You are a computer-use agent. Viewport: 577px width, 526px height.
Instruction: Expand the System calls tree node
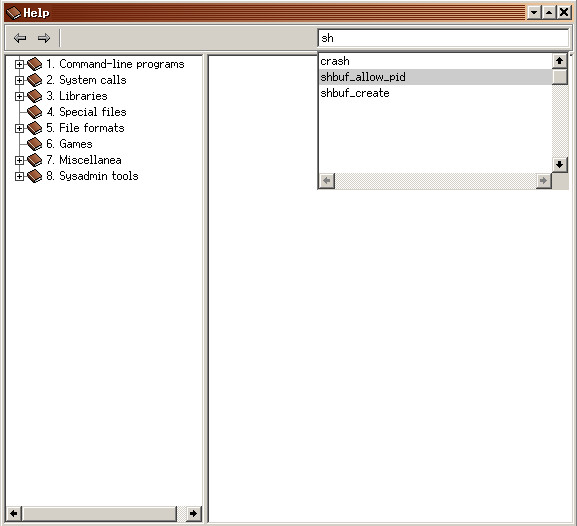[19, 80]
